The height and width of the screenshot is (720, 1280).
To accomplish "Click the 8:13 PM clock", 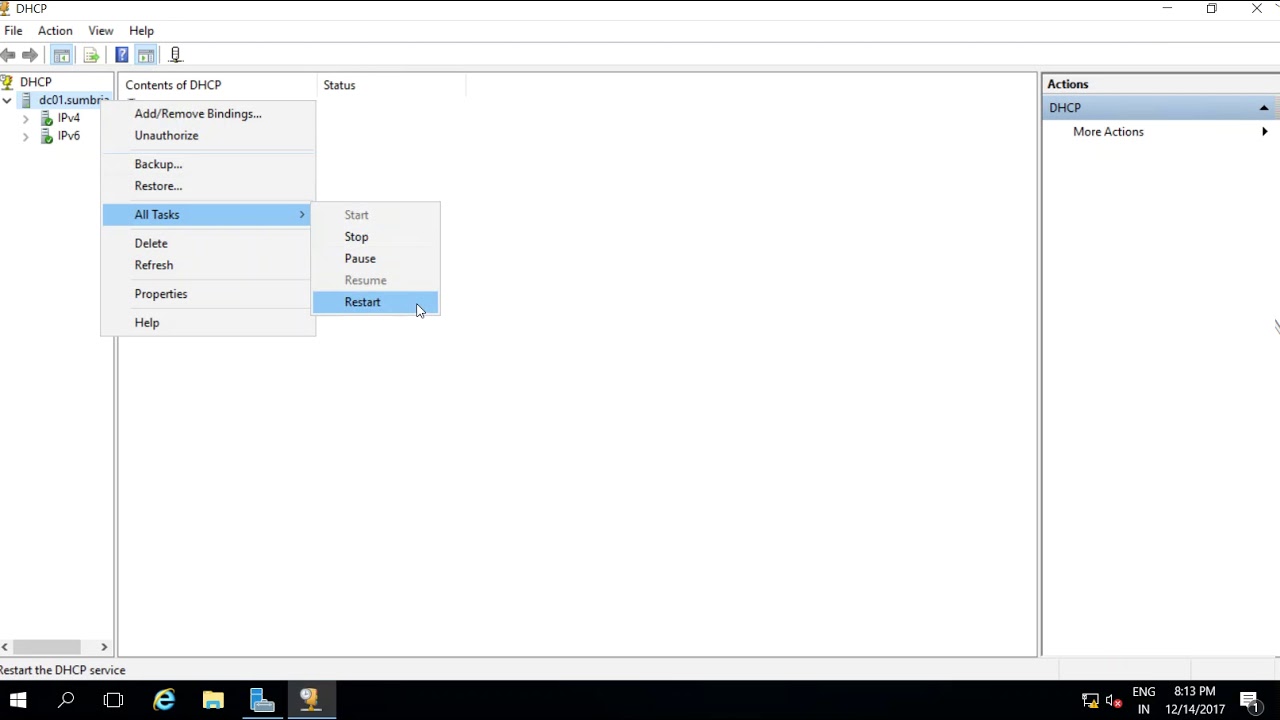I will pos(1195,692).
